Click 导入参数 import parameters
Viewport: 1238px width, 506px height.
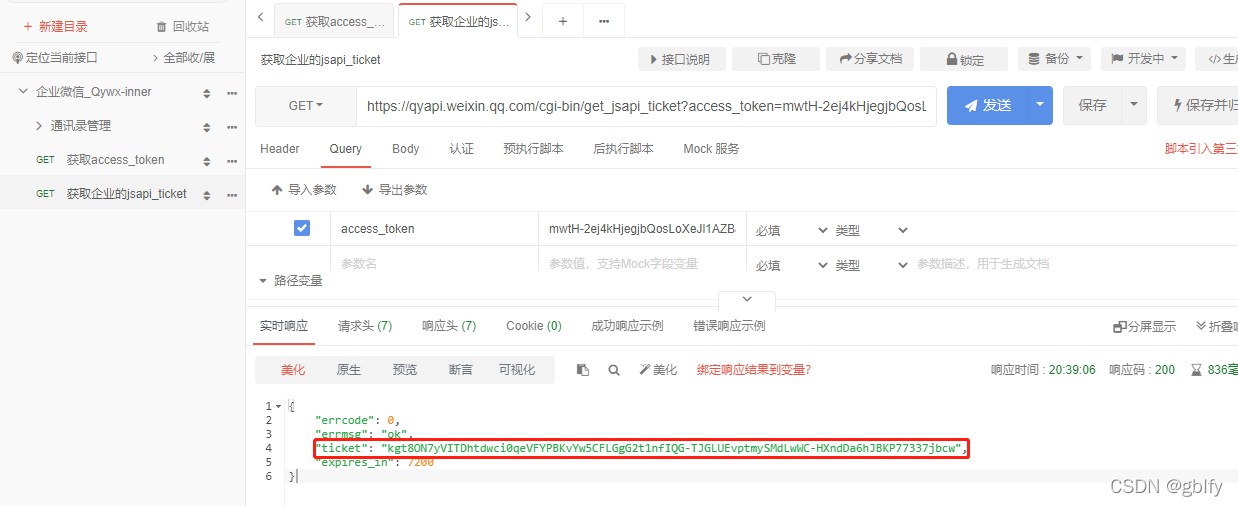(304, 190)
